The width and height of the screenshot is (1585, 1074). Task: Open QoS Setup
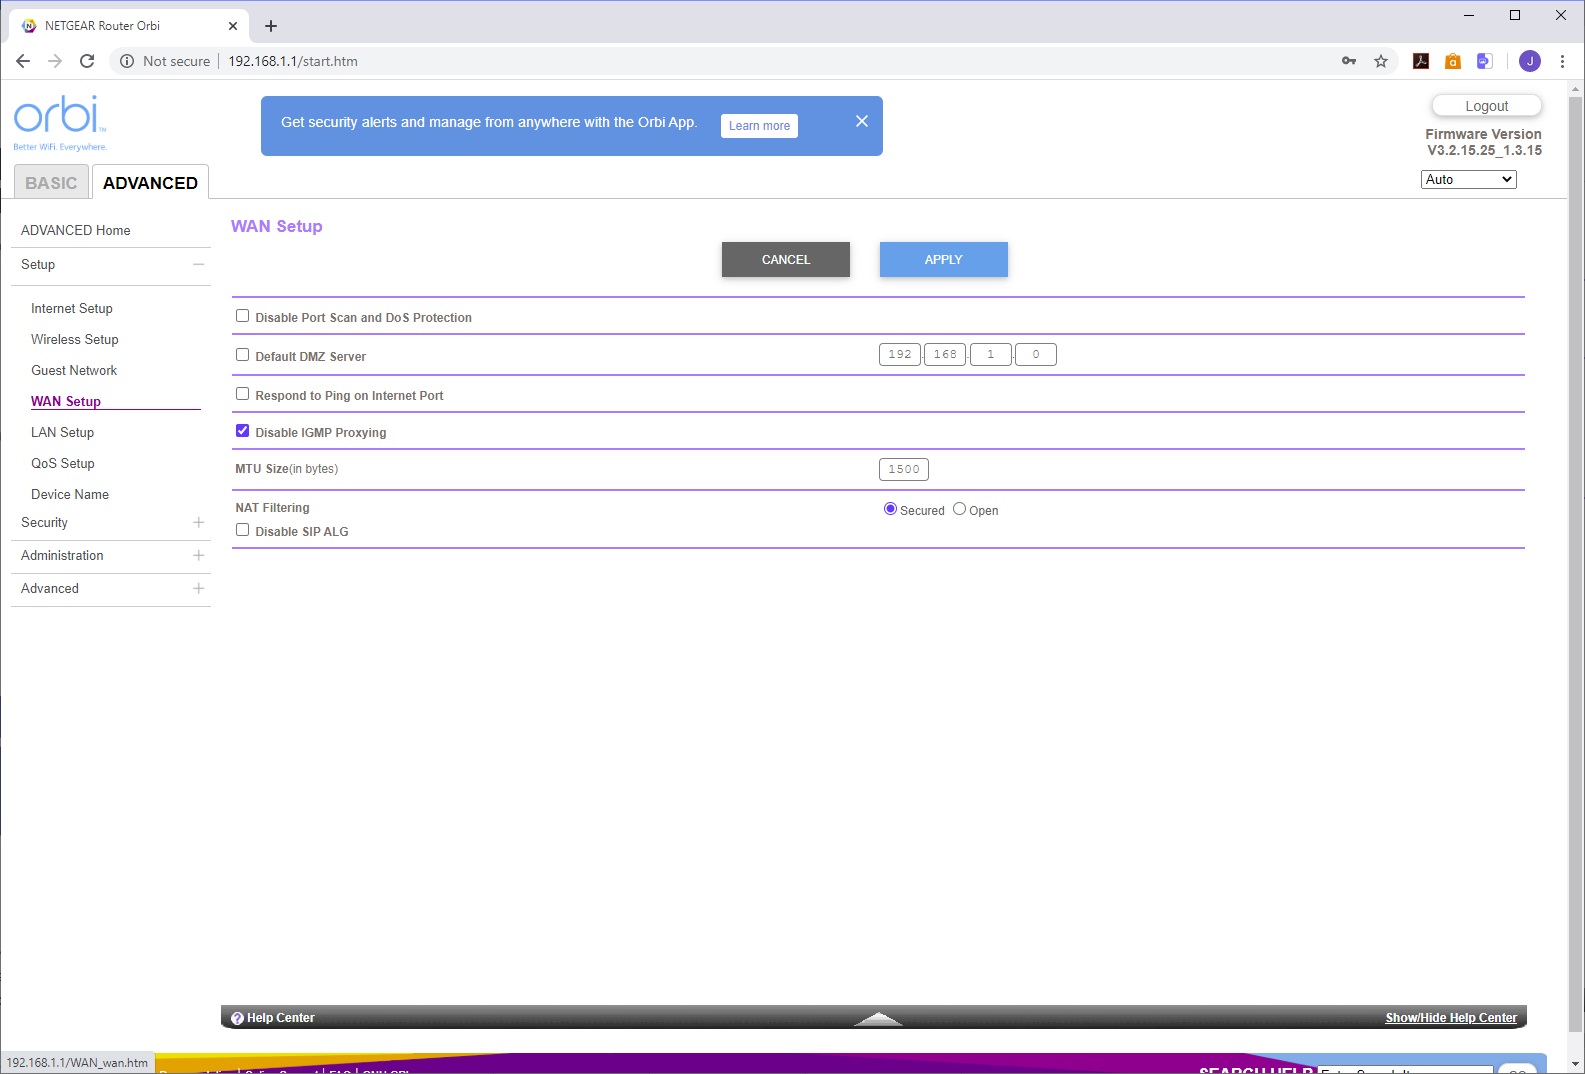click(x=63, y=463)
